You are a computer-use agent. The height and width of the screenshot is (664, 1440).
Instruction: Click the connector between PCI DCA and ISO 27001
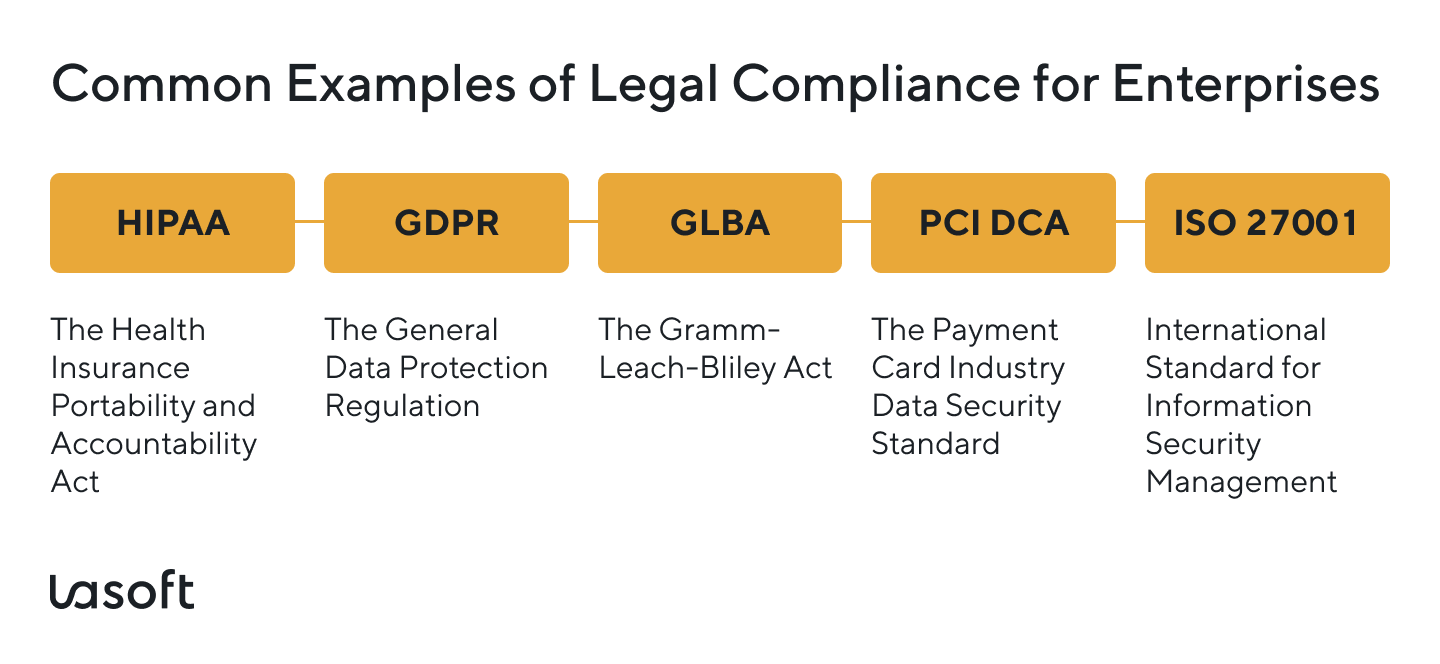1130,222
